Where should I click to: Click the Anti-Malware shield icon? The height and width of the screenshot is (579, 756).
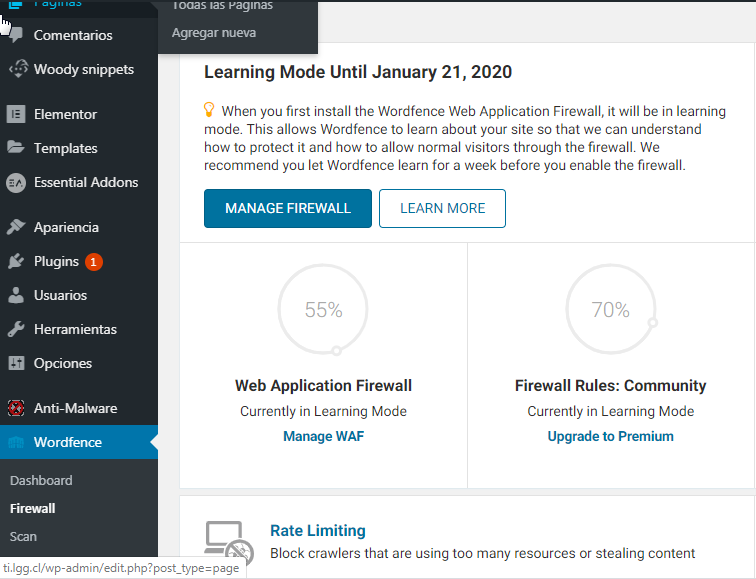point(16,408)
